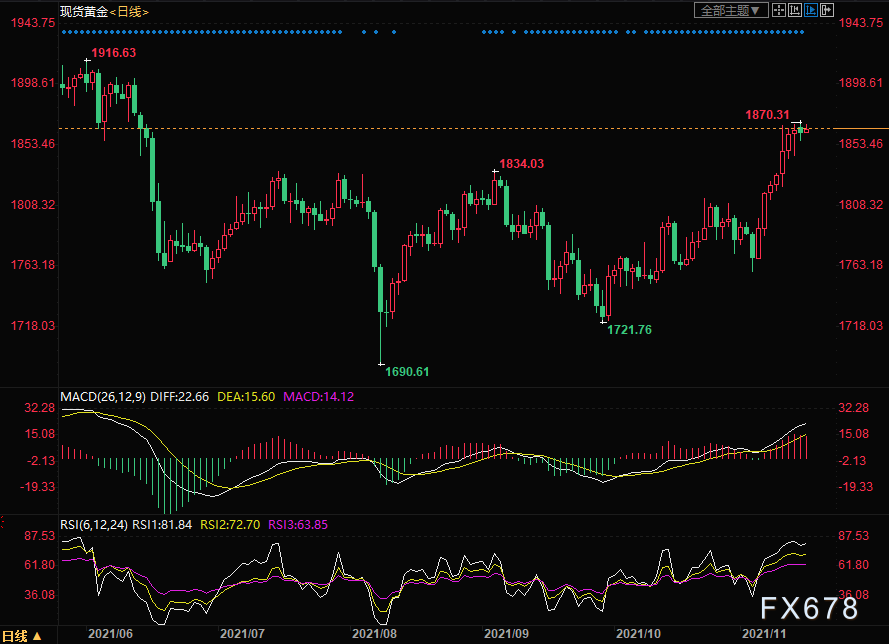The width and height of the screenshot is (889, 644).
Task: Click the 1721.76 trough price label
Action: click(629, 330)
